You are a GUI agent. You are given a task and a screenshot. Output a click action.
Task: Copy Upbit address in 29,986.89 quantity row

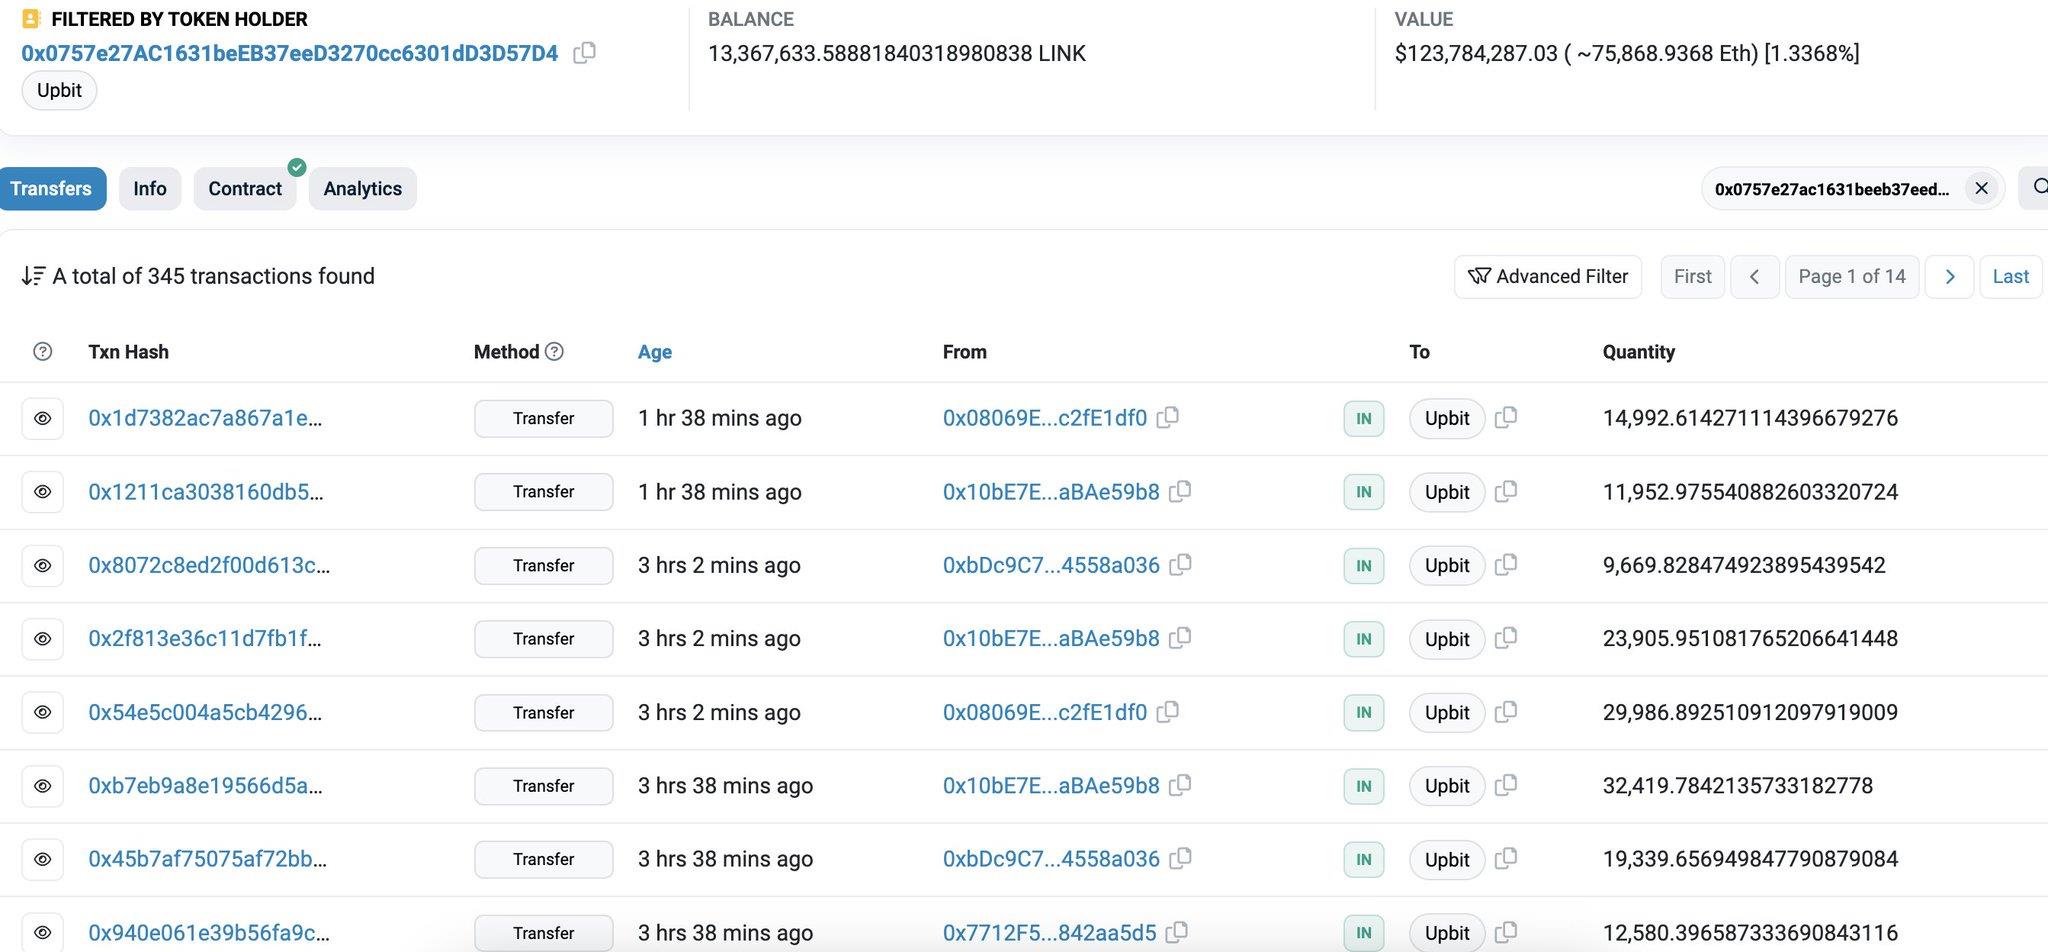tap(1506, 711)
